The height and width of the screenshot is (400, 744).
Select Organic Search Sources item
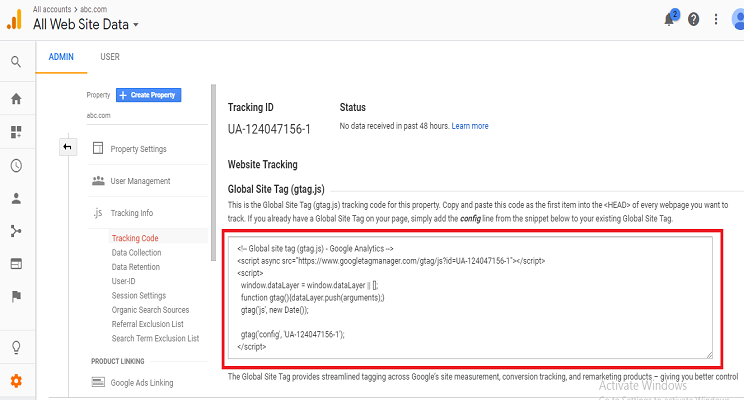click(x=150, y=309)
